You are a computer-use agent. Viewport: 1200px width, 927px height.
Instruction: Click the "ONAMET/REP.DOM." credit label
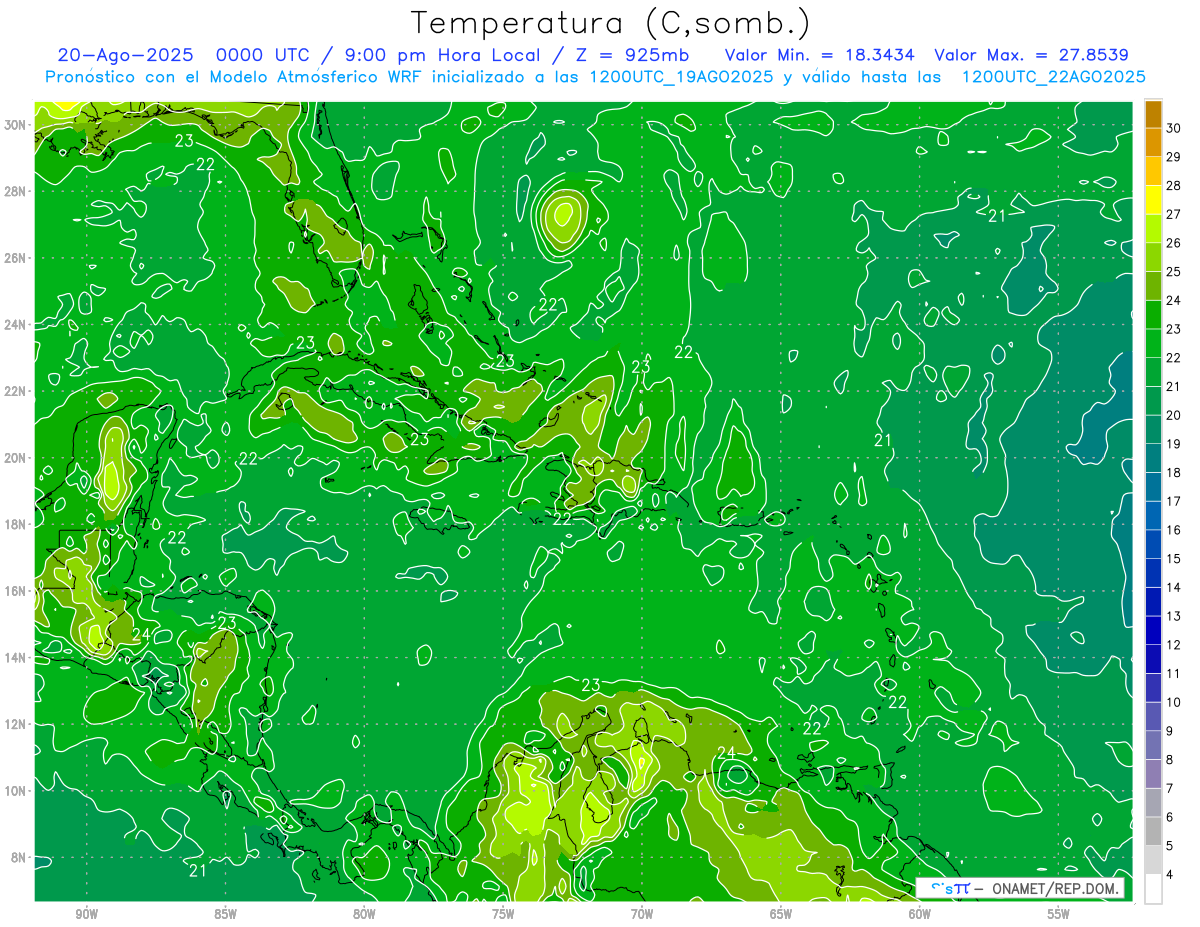[1056, 889]
